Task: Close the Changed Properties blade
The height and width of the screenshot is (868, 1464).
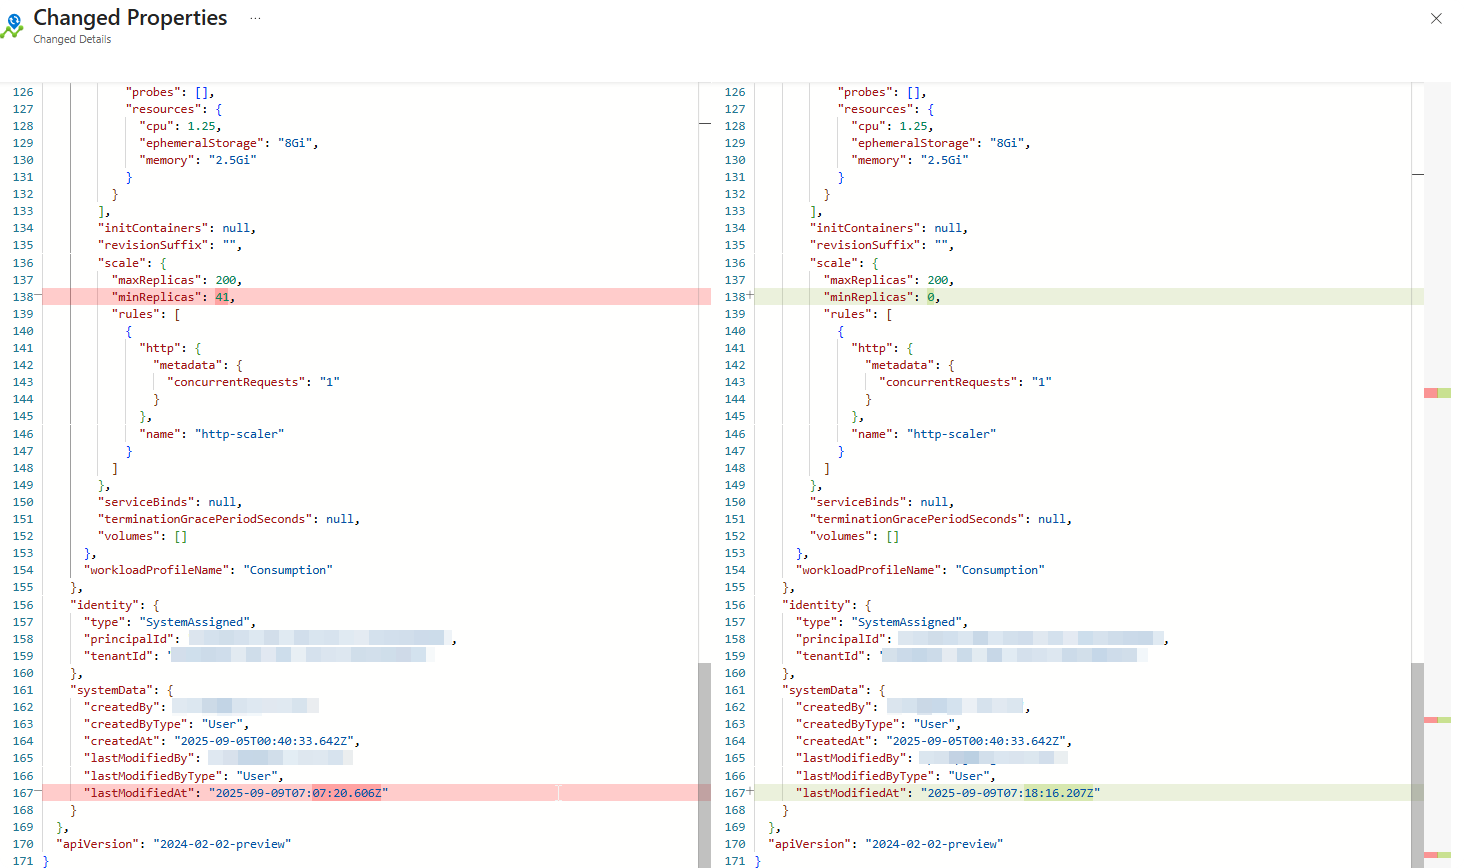Action: coord(1436,18)
